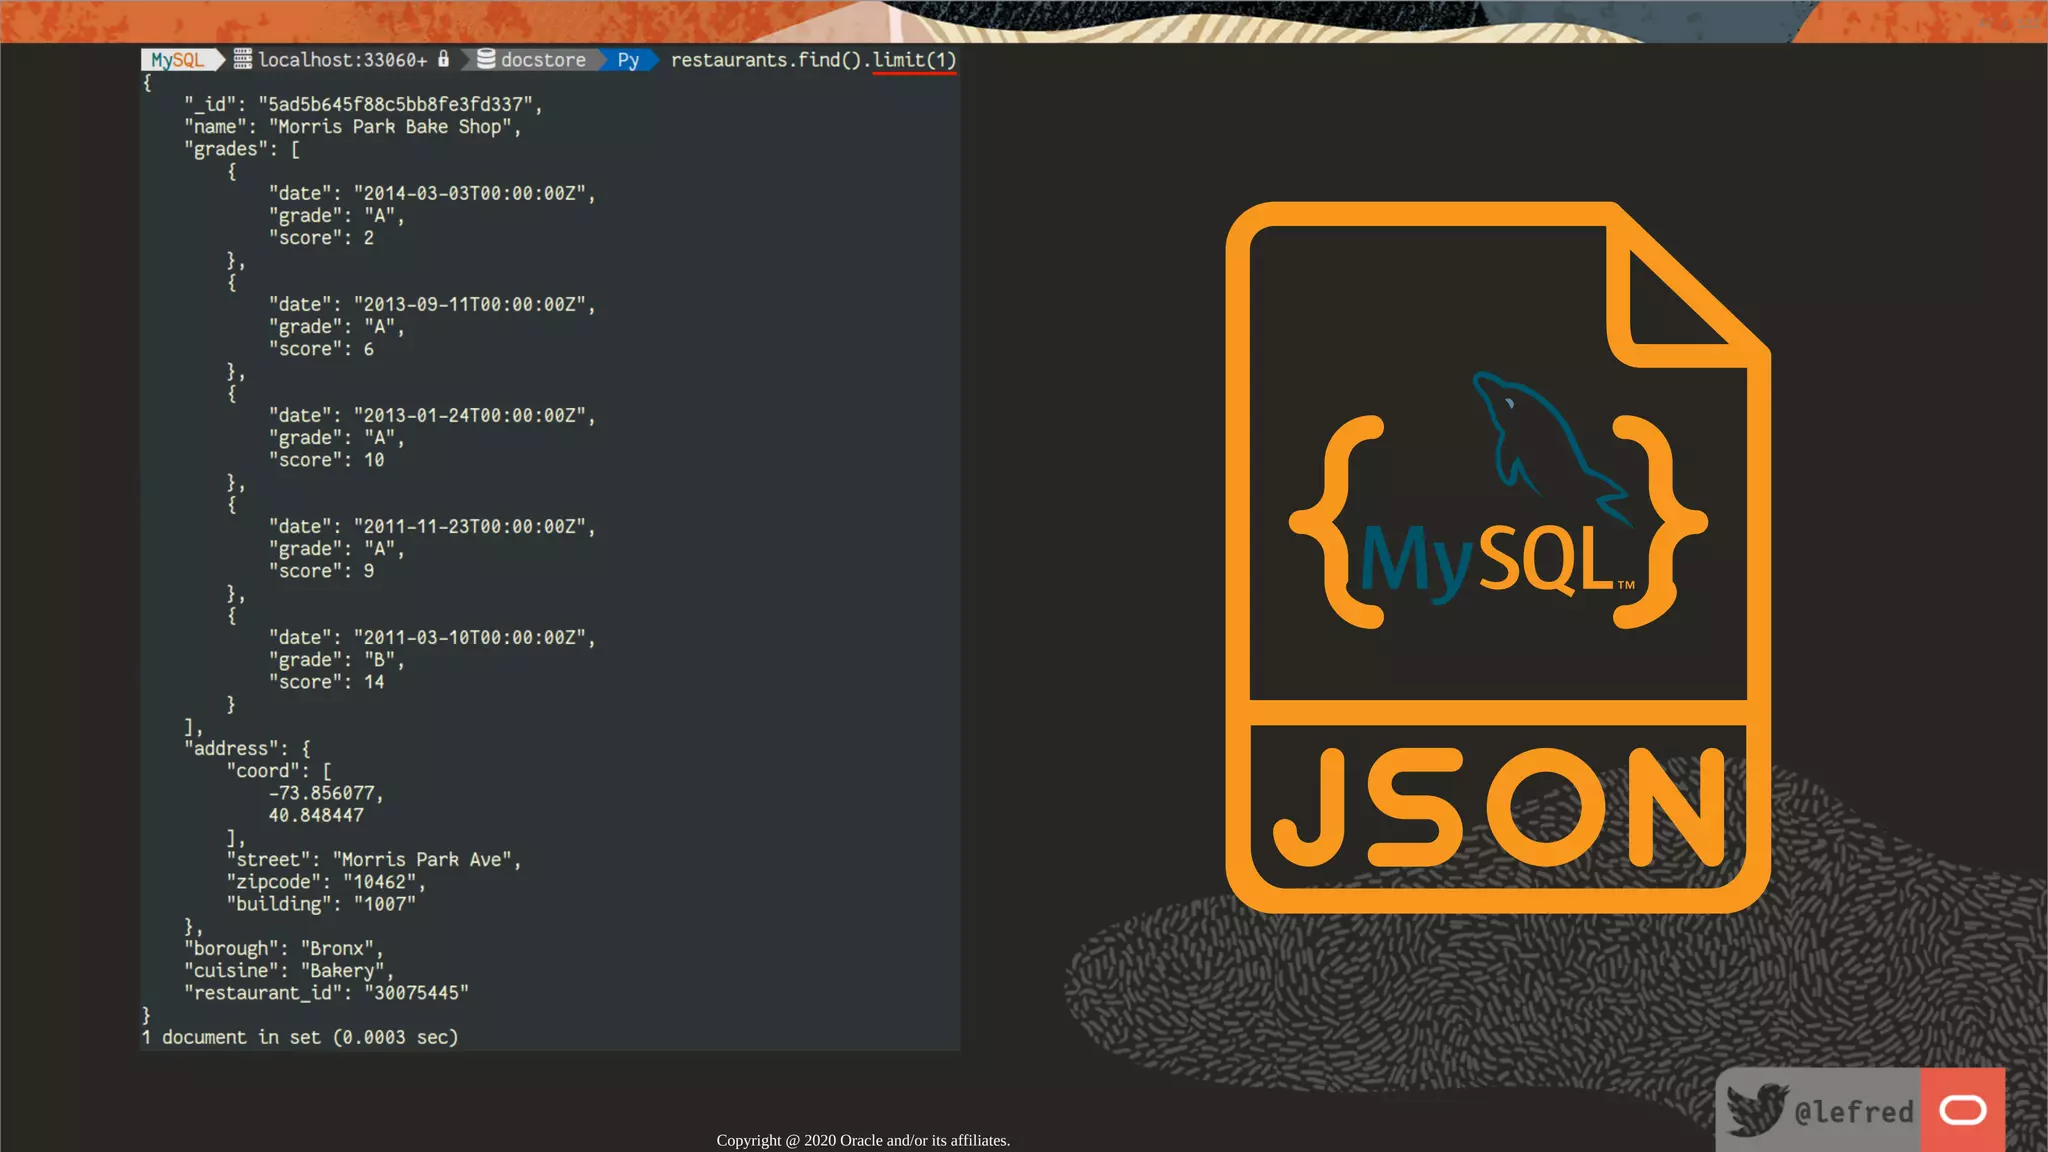Click the "address" object opening brace
The image size is (2048, 1152).
[306, 748]
